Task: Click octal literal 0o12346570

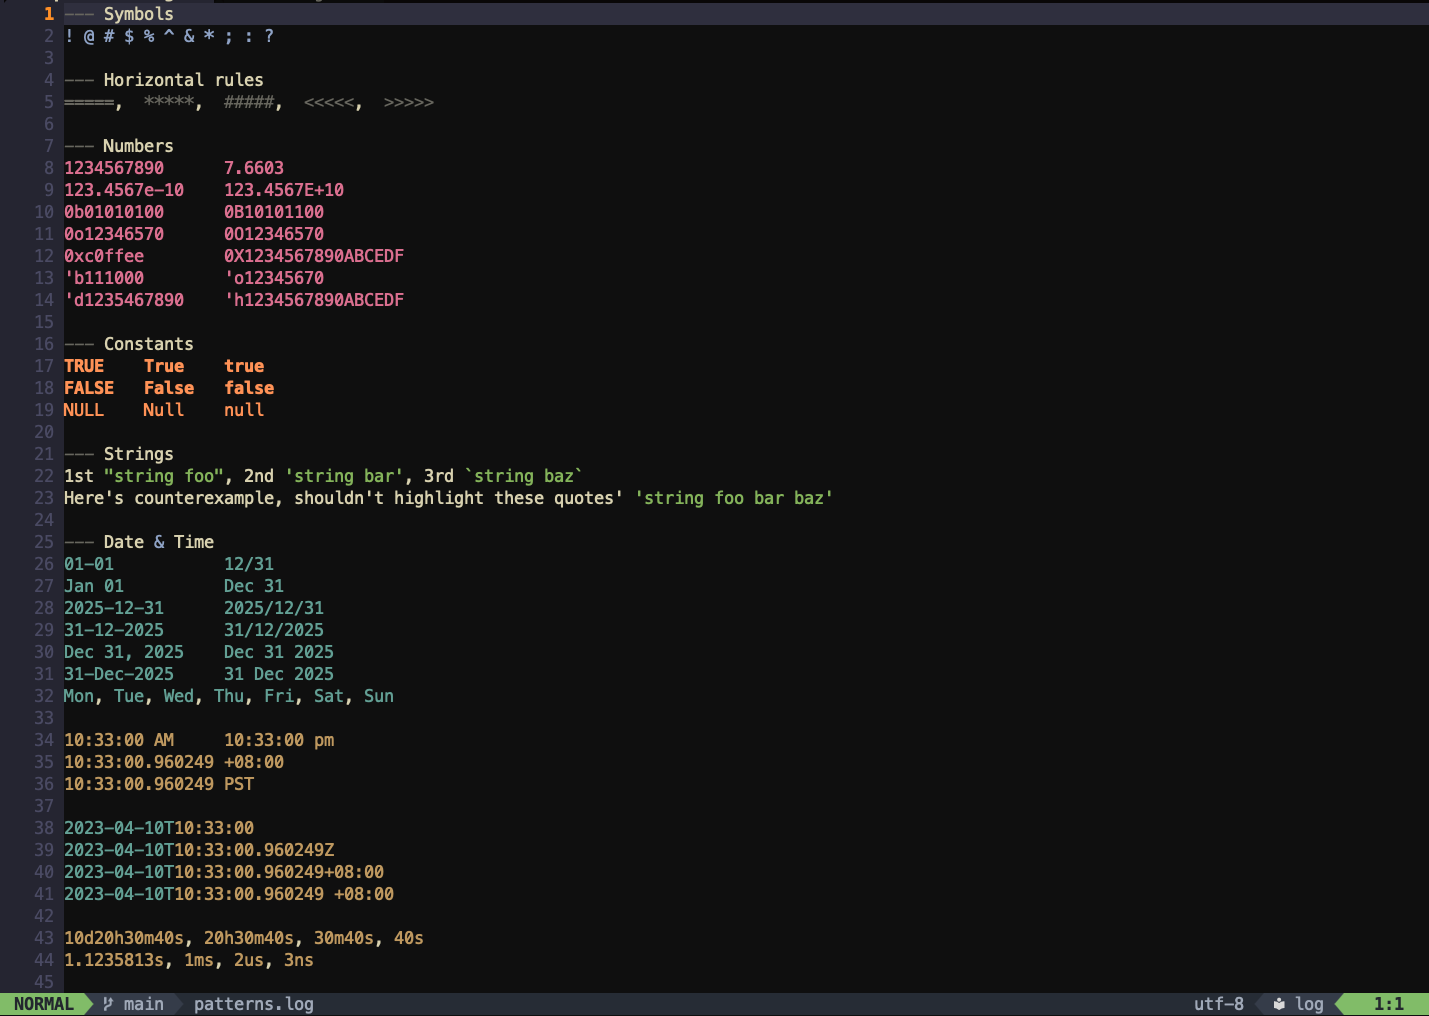Action: (x=114, y=234)
